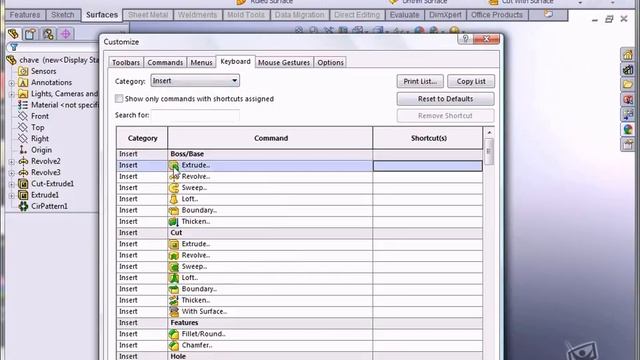Select Boss/Base Loft command icon
This screenshot has height=360, width=640.
coord(174,199)
